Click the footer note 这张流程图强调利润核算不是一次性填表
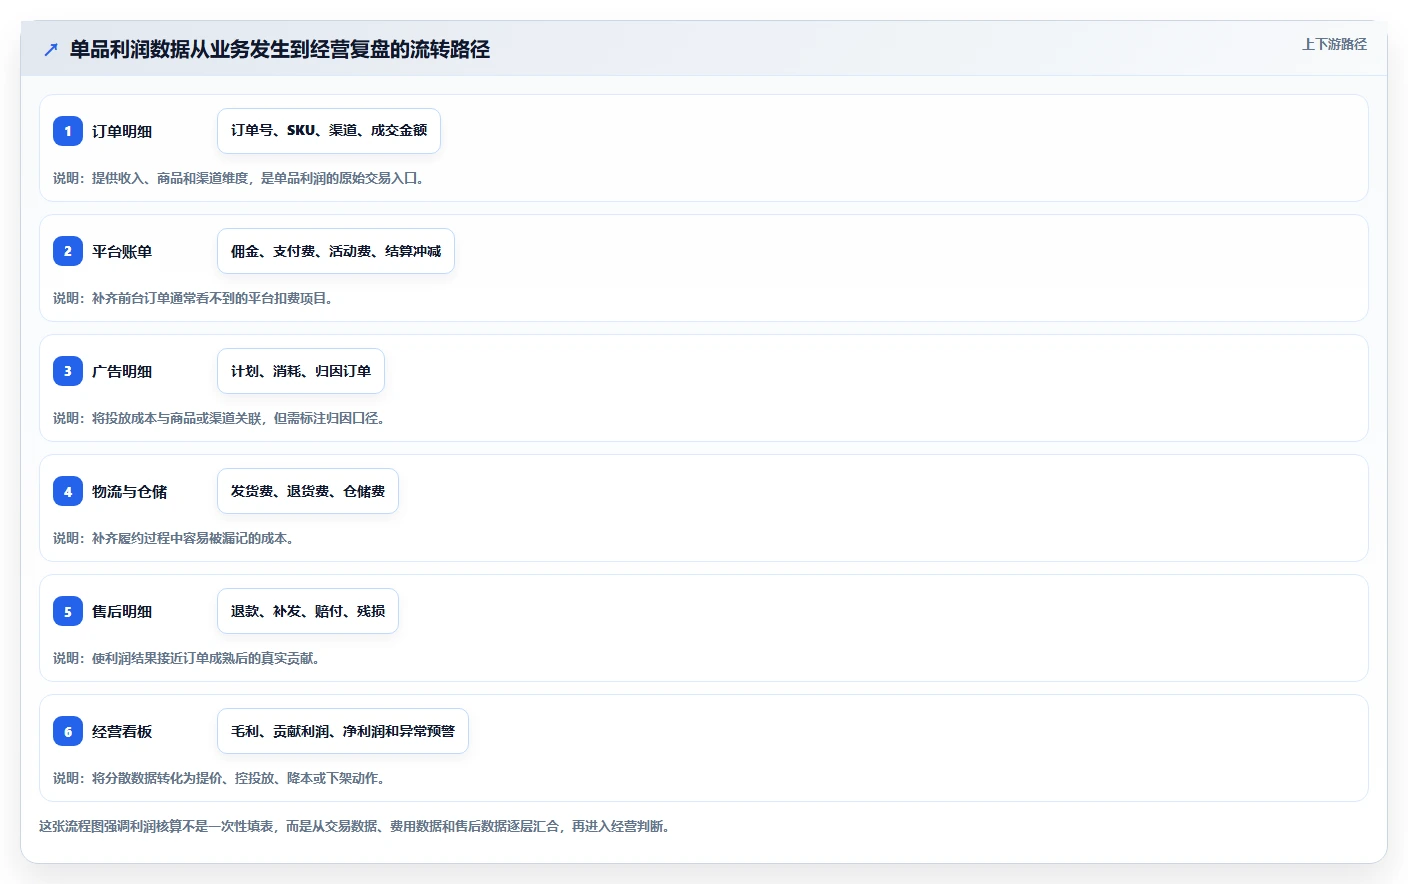Image resolution: width=1408 pixels, height=884 pixels. coord(355,826)
